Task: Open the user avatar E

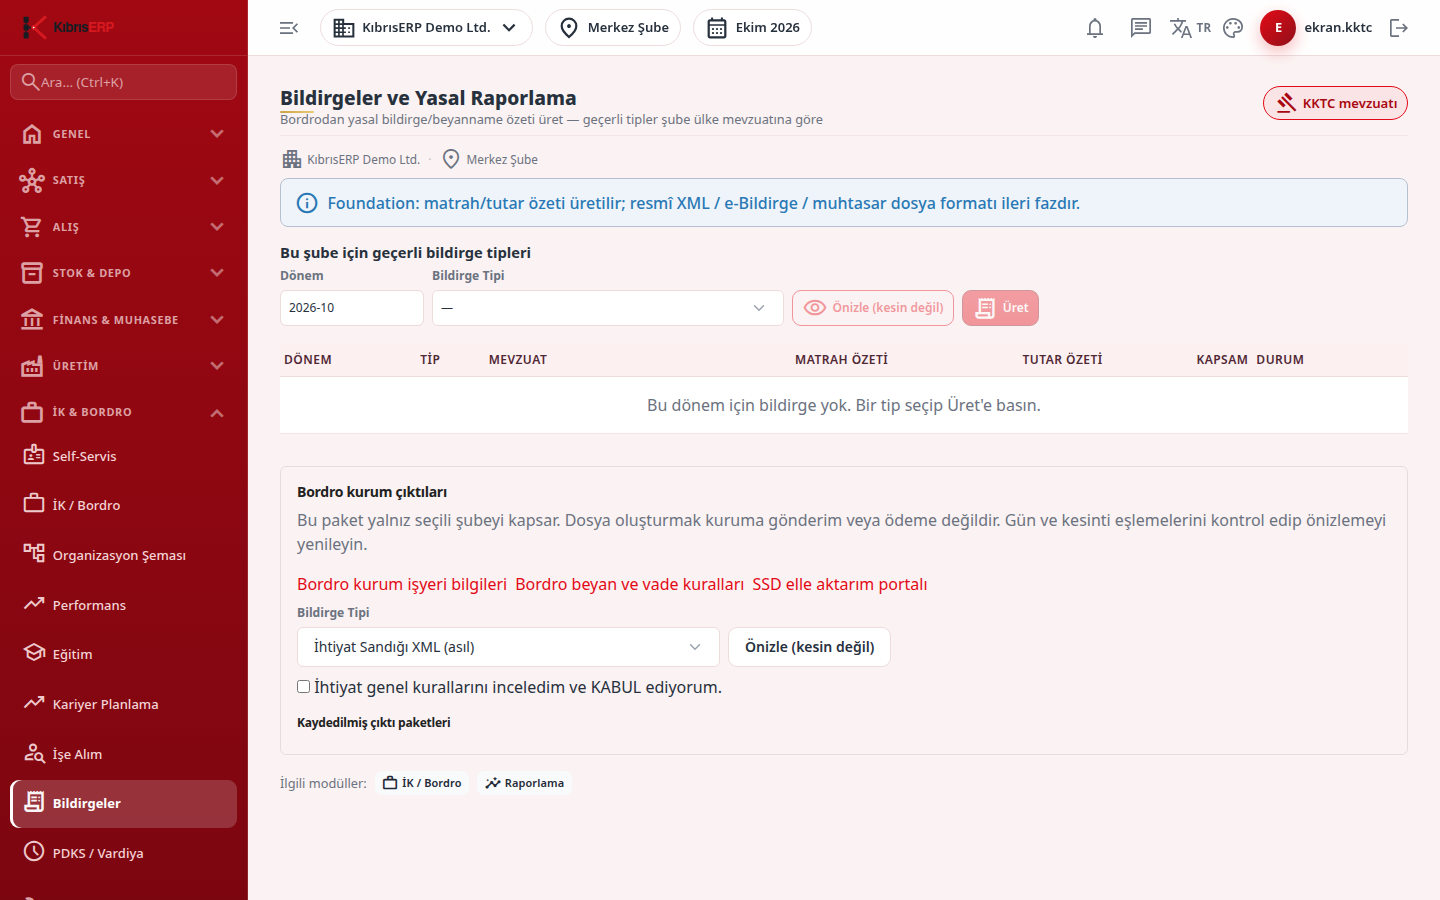Action: 1278,28
